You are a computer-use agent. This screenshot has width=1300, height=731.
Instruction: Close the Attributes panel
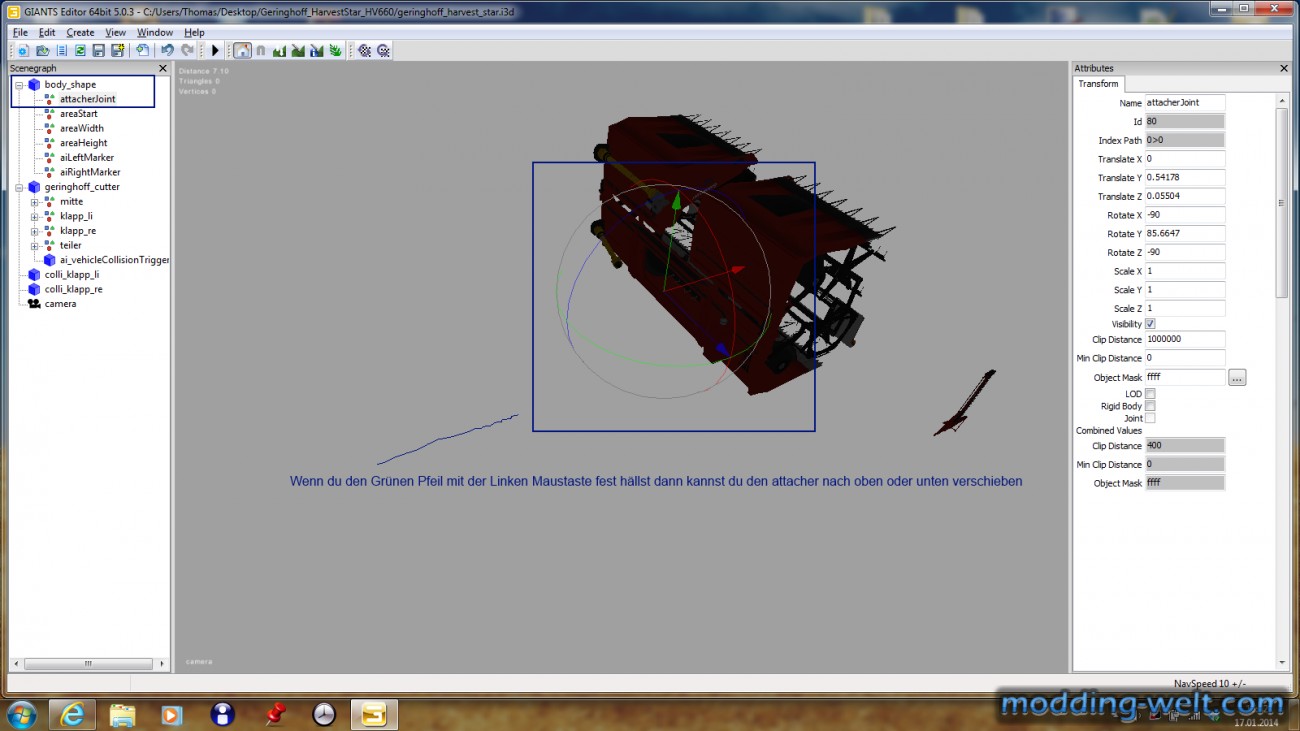[1284, 68]
